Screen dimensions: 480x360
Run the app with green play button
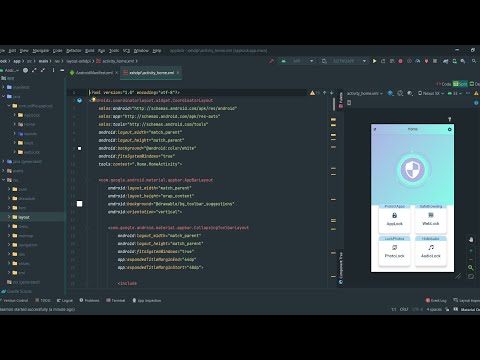tap(374, 61)
